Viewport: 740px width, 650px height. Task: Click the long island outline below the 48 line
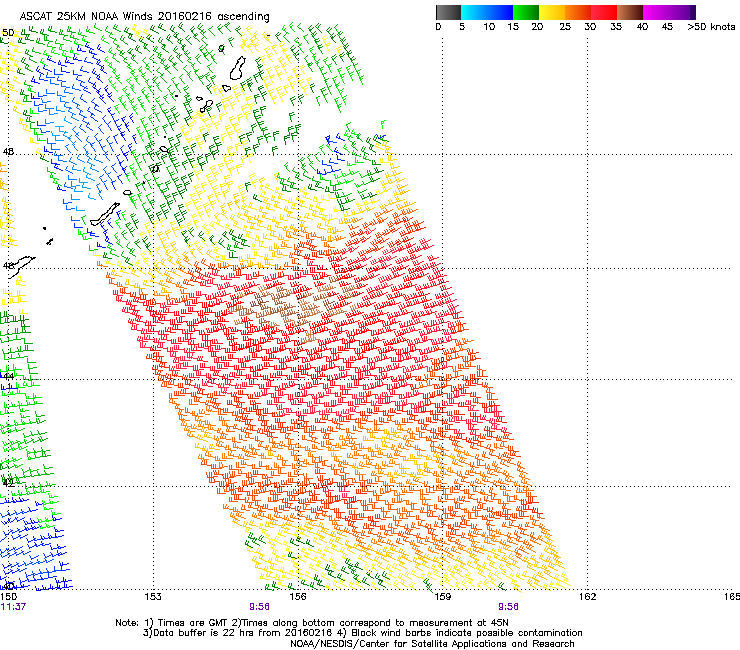(105, 214)
